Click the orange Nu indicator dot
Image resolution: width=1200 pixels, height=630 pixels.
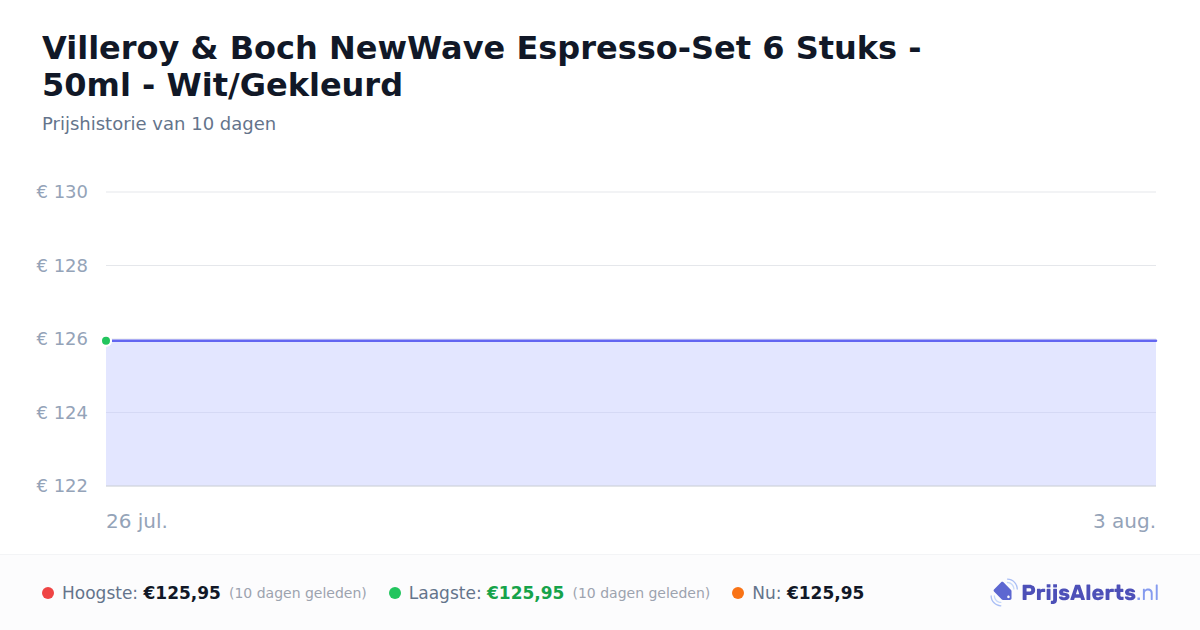pyautogui.click(x=738, y=593)
